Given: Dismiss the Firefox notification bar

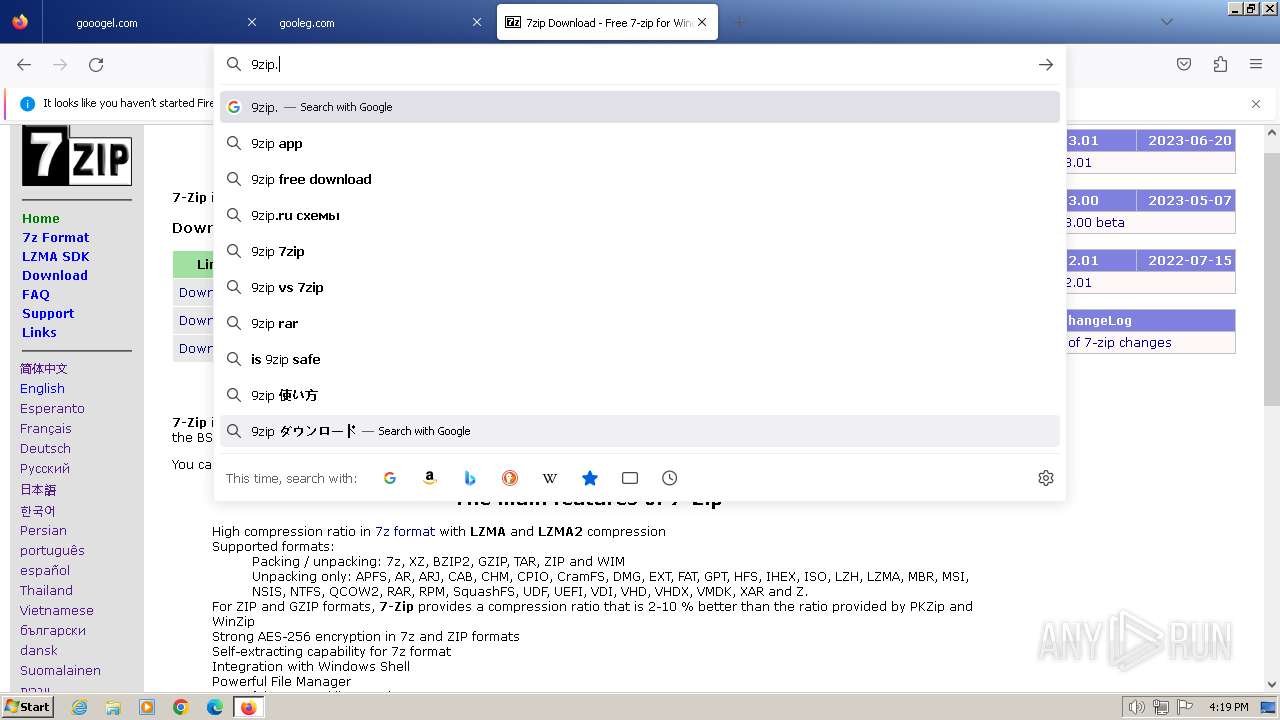Looking at the screenshot, I should tap(1256, 104).
